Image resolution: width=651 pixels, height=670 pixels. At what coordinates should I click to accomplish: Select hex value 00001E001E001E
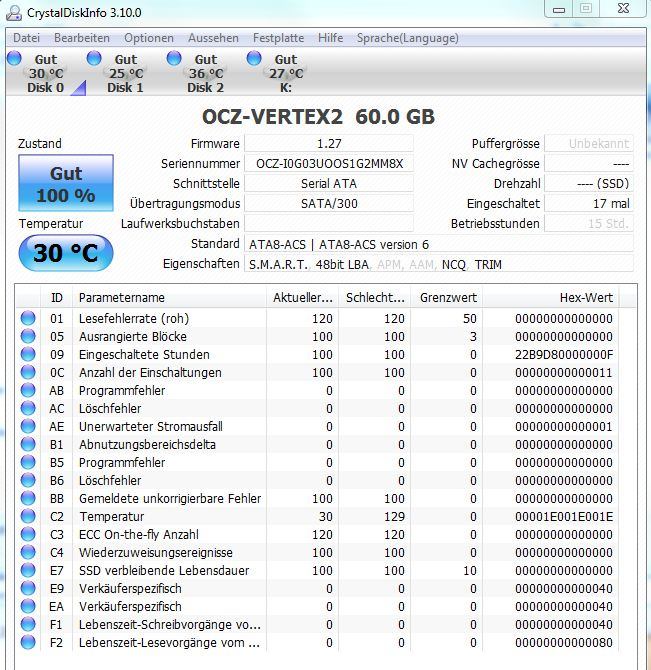point(564,517)
